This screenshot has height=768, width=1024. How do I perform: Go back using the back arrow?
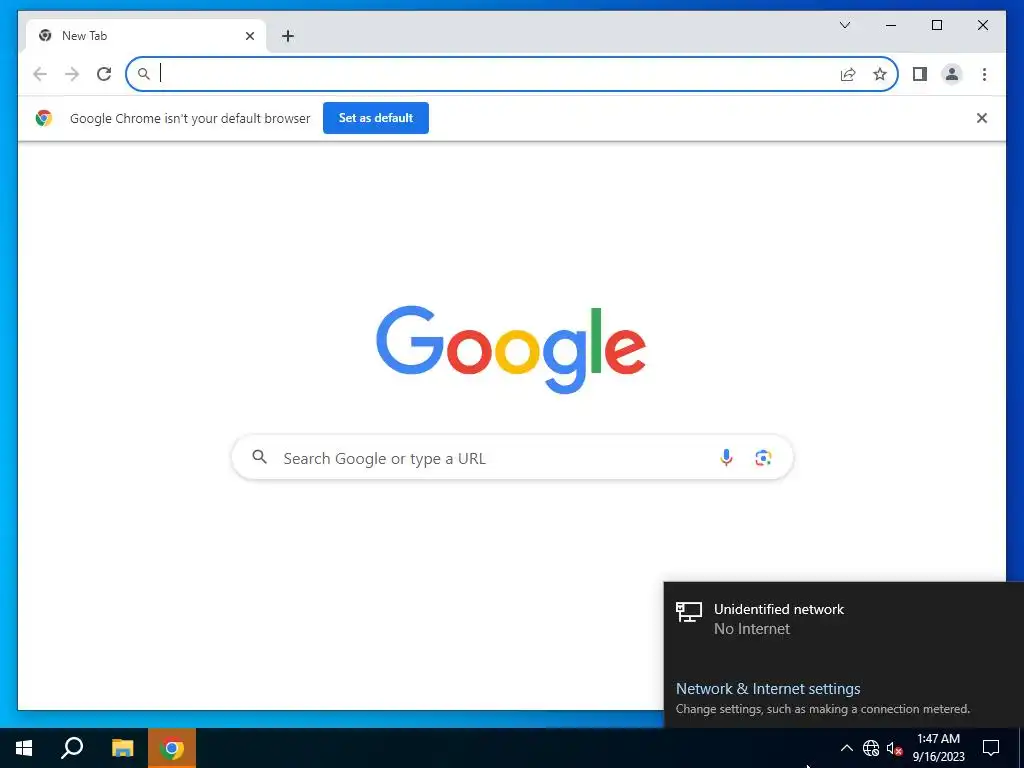[x=40, y=74]
